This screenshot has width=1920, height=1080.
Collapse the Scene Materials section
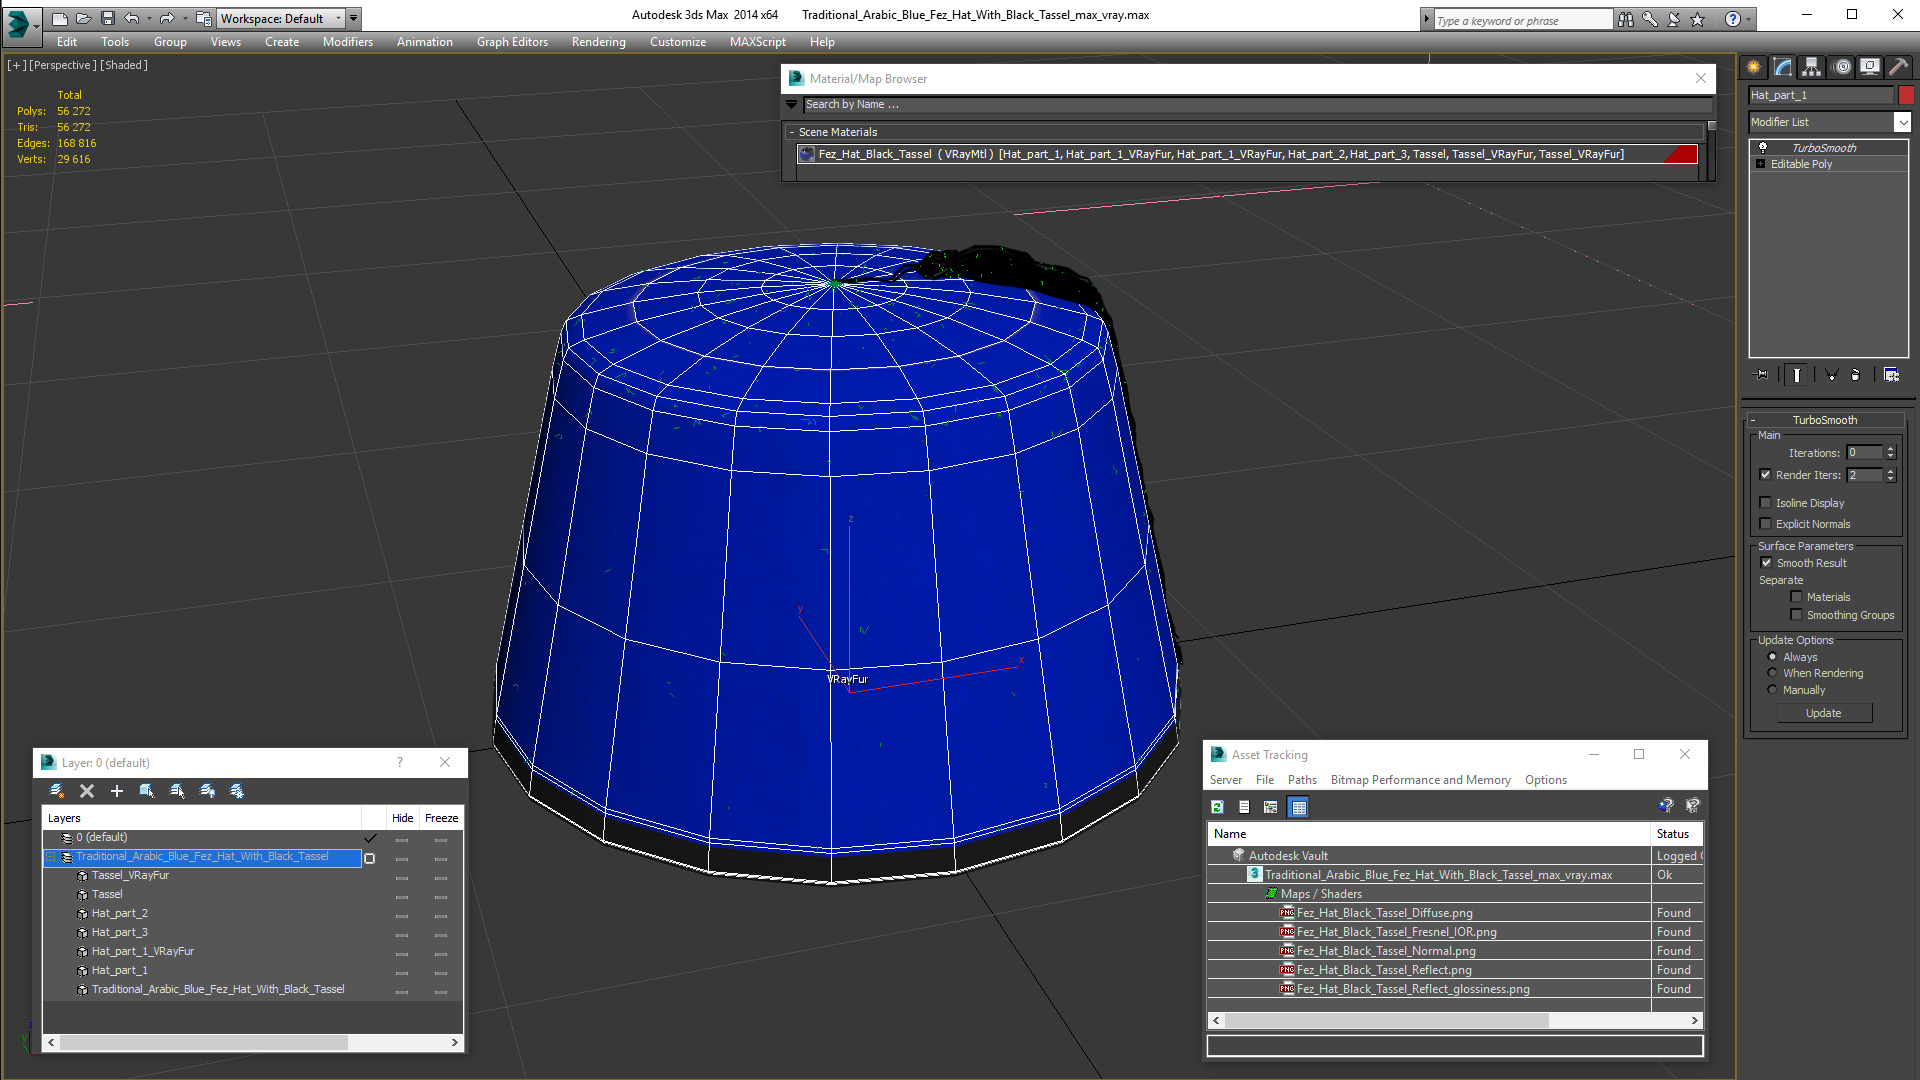[x=792, y=132]
